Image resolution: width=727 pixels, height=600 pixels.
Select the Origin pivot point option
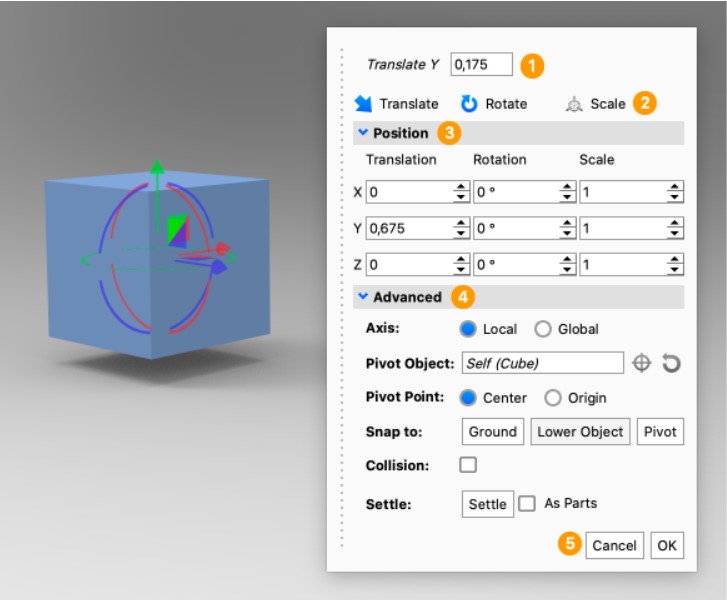553,398
